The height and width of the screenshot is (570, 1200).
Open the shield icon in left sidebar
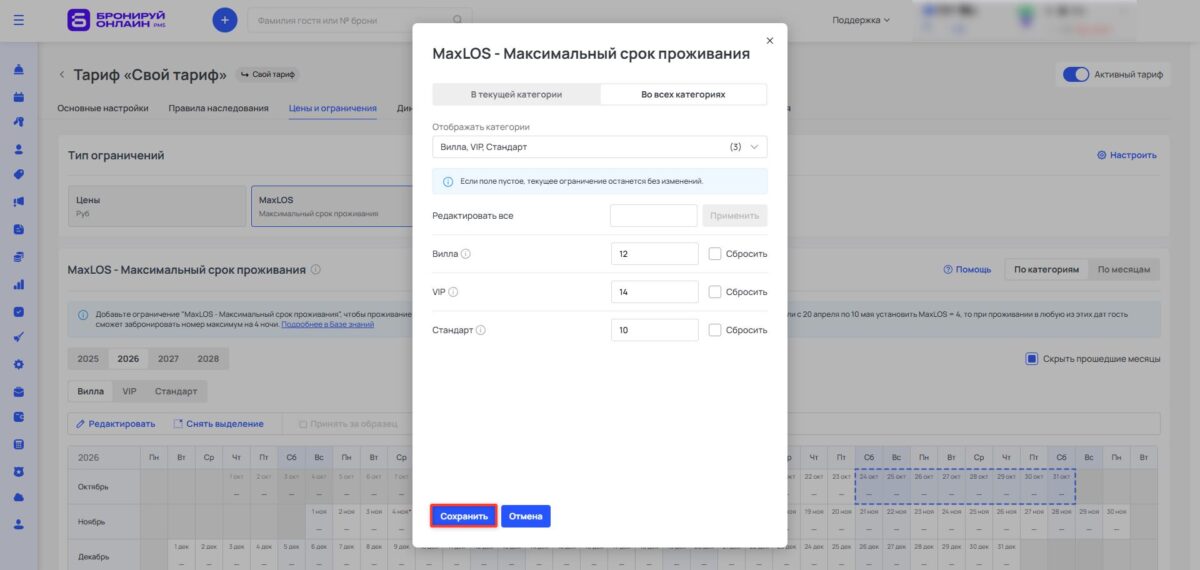point(19,471)
